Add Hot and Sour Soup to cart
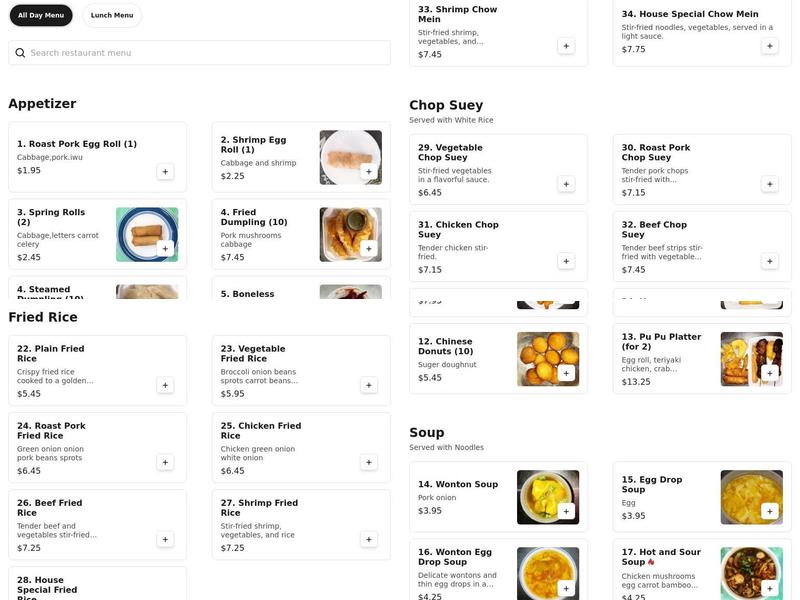The width and height of the screenshot is (800, 600). [769, 588]
